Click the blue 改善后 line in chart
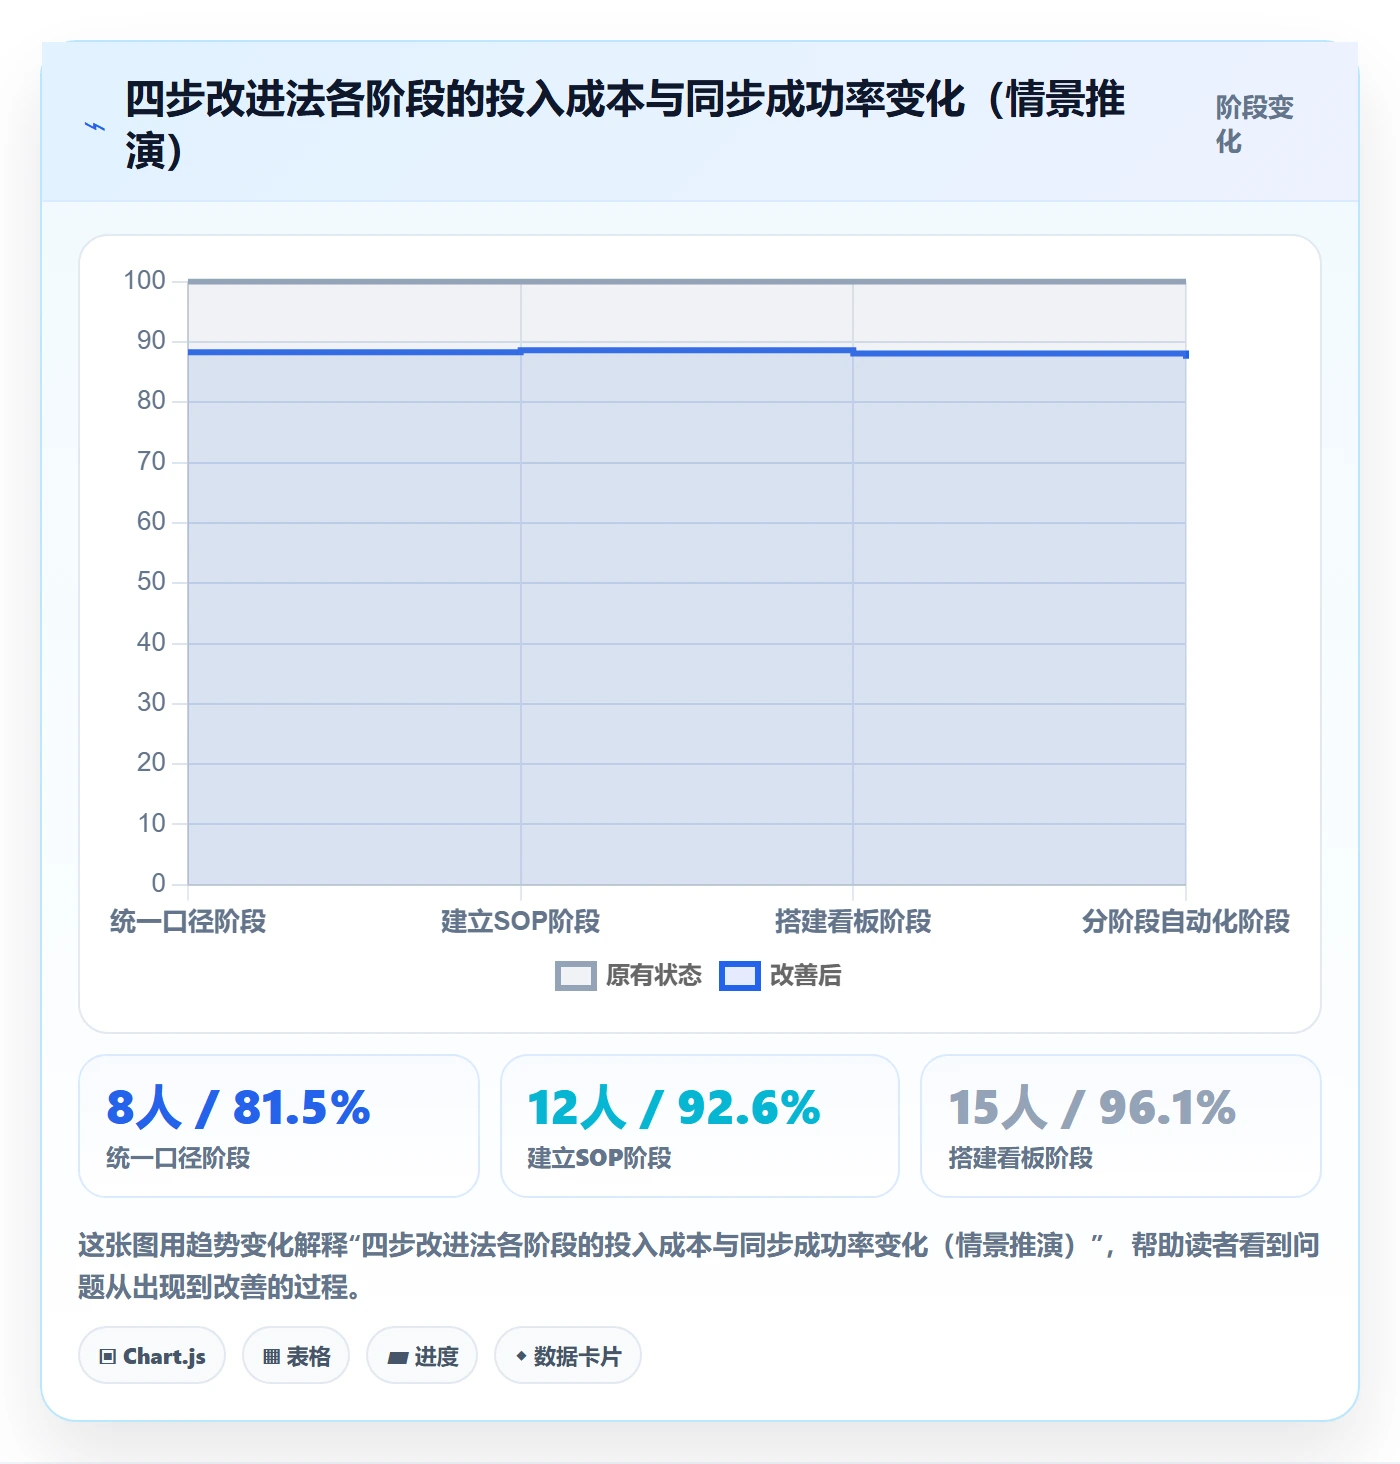1400x1464 pixels. pyautogui.click(x=687, y=351)
